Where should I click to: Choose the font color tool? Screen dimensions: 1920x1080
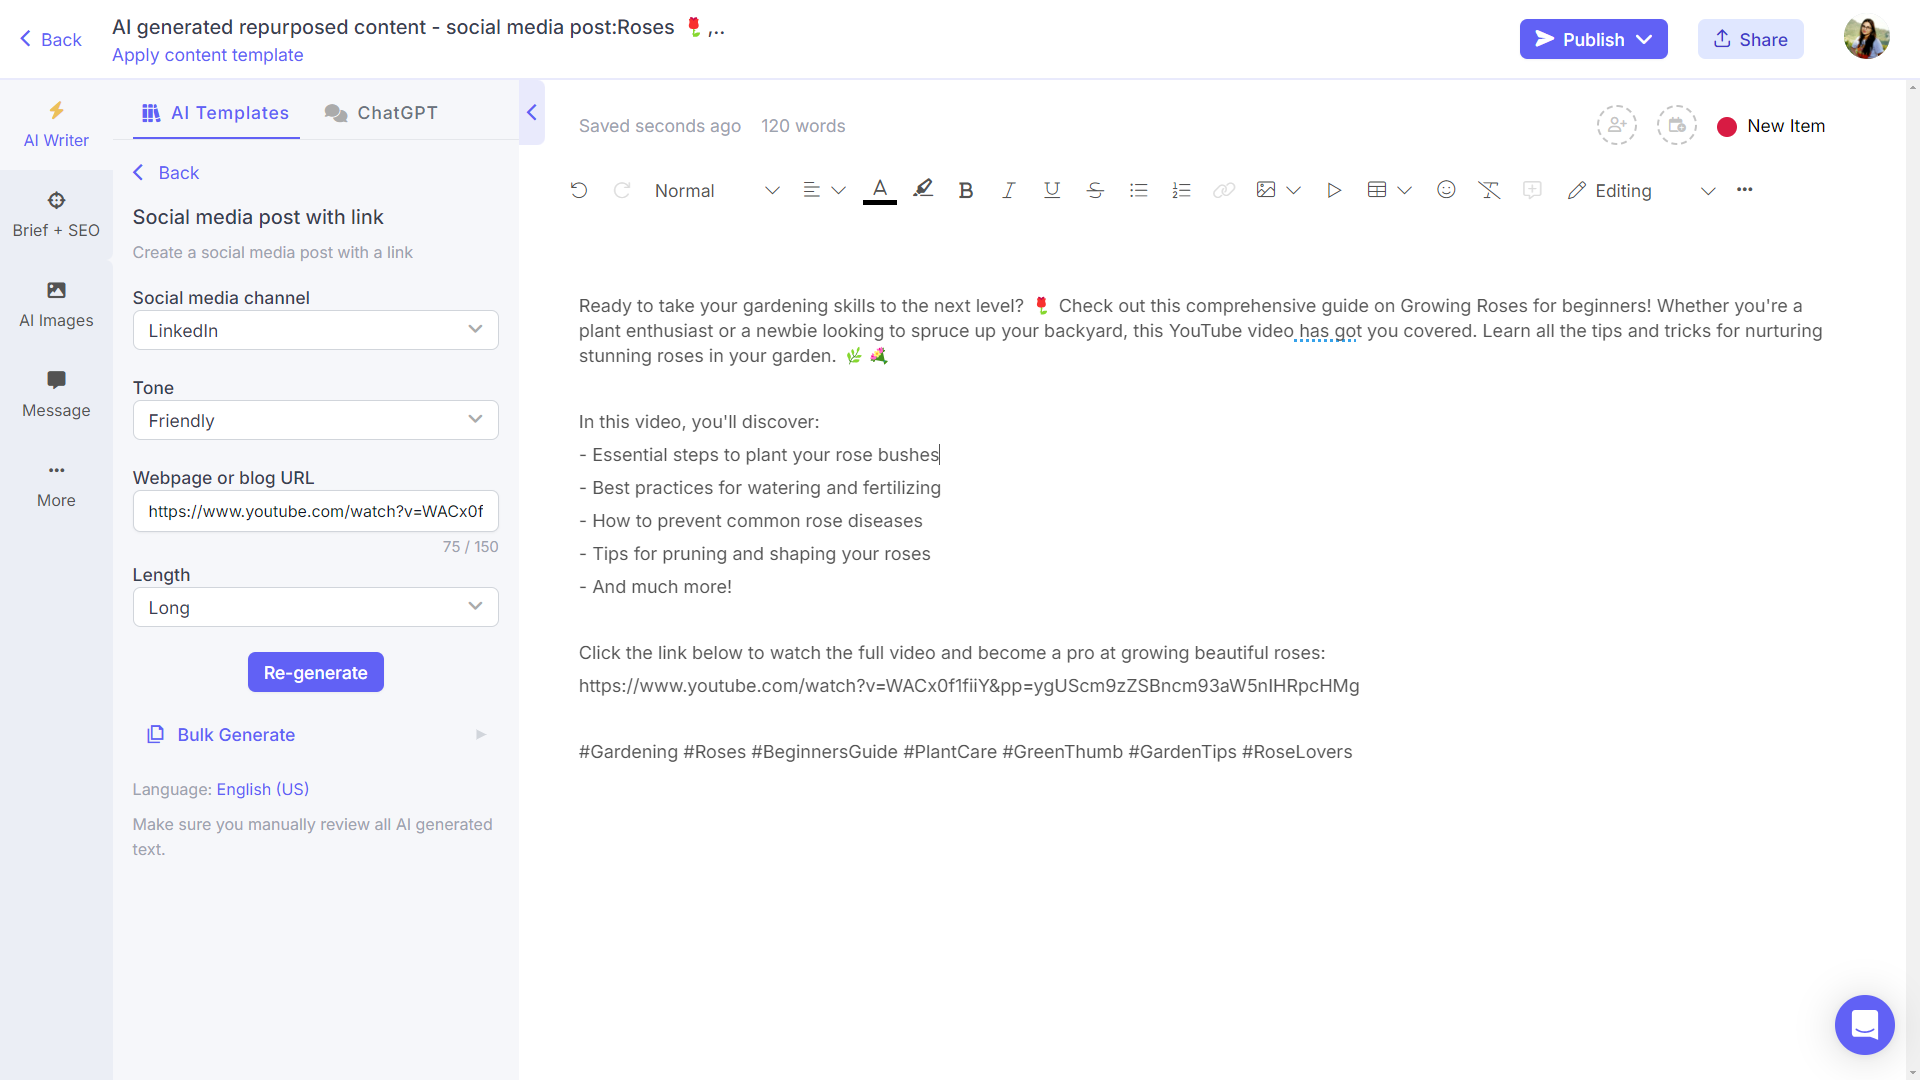[x=879, y=190]
